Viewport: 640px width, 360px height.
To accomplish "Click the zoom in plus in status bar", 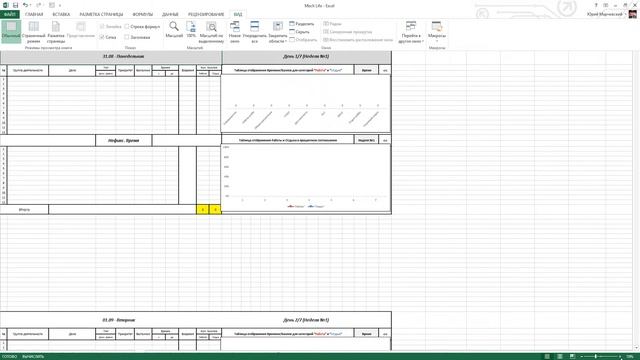I will [621, 357].
